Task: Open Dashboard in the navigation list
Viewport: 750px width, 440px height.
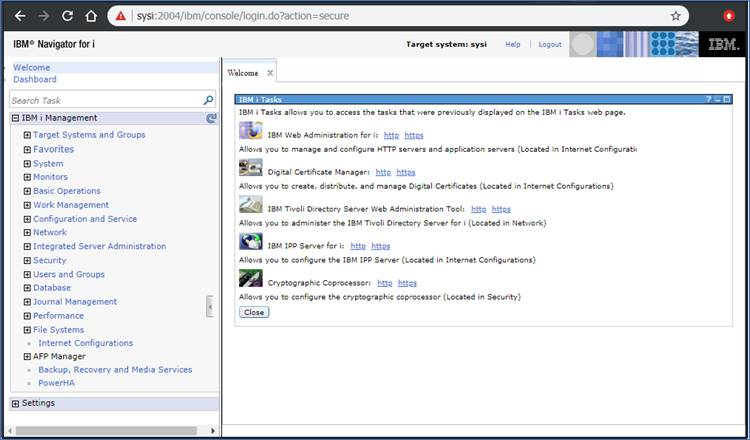Action: pos(34,79)
